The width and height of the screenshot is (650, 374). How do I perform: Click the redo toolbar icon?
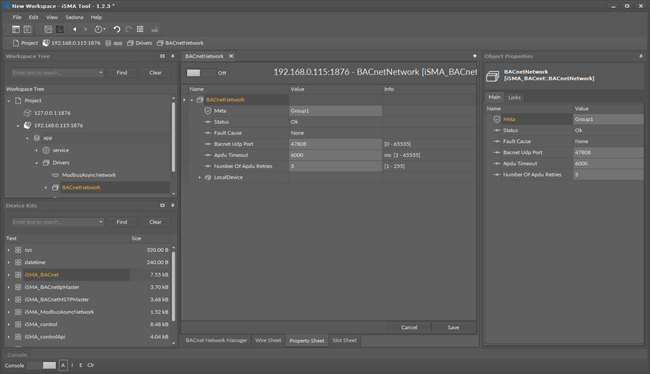coord(129,29)
